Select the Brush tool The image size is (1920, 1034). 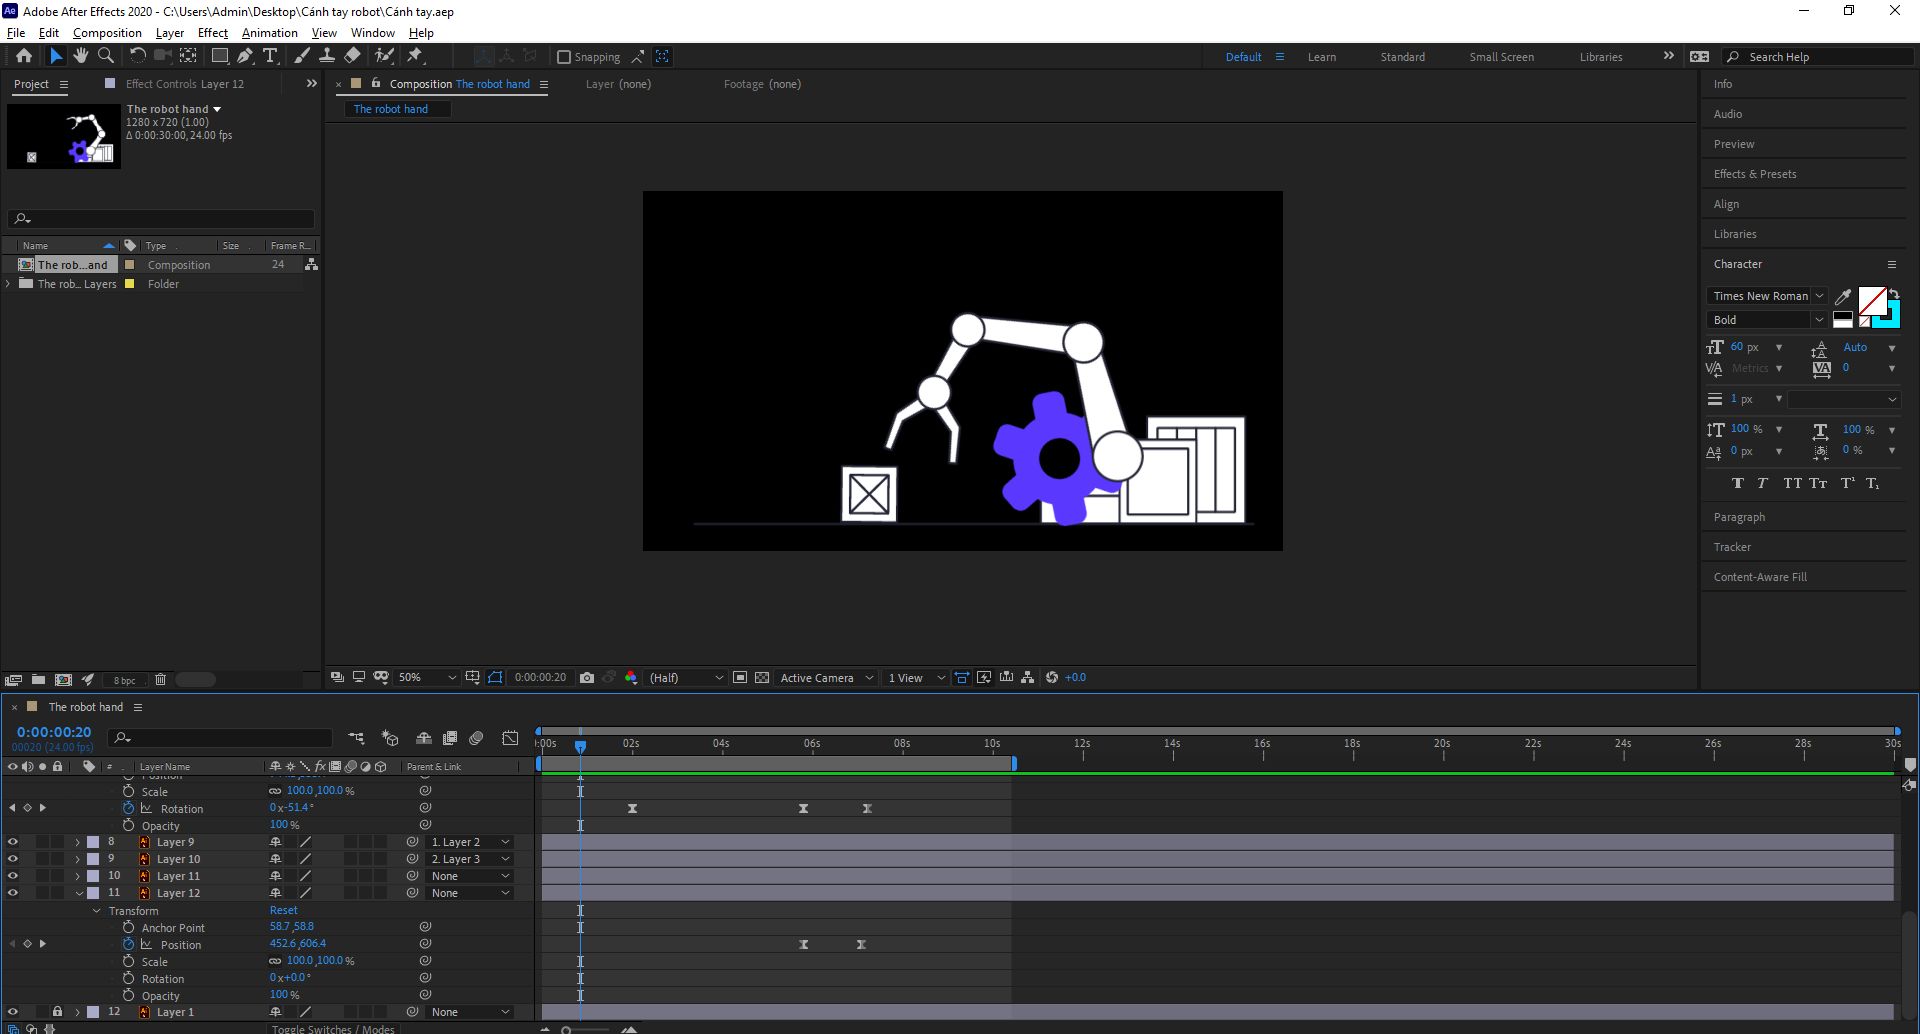[x=302, y=56]
